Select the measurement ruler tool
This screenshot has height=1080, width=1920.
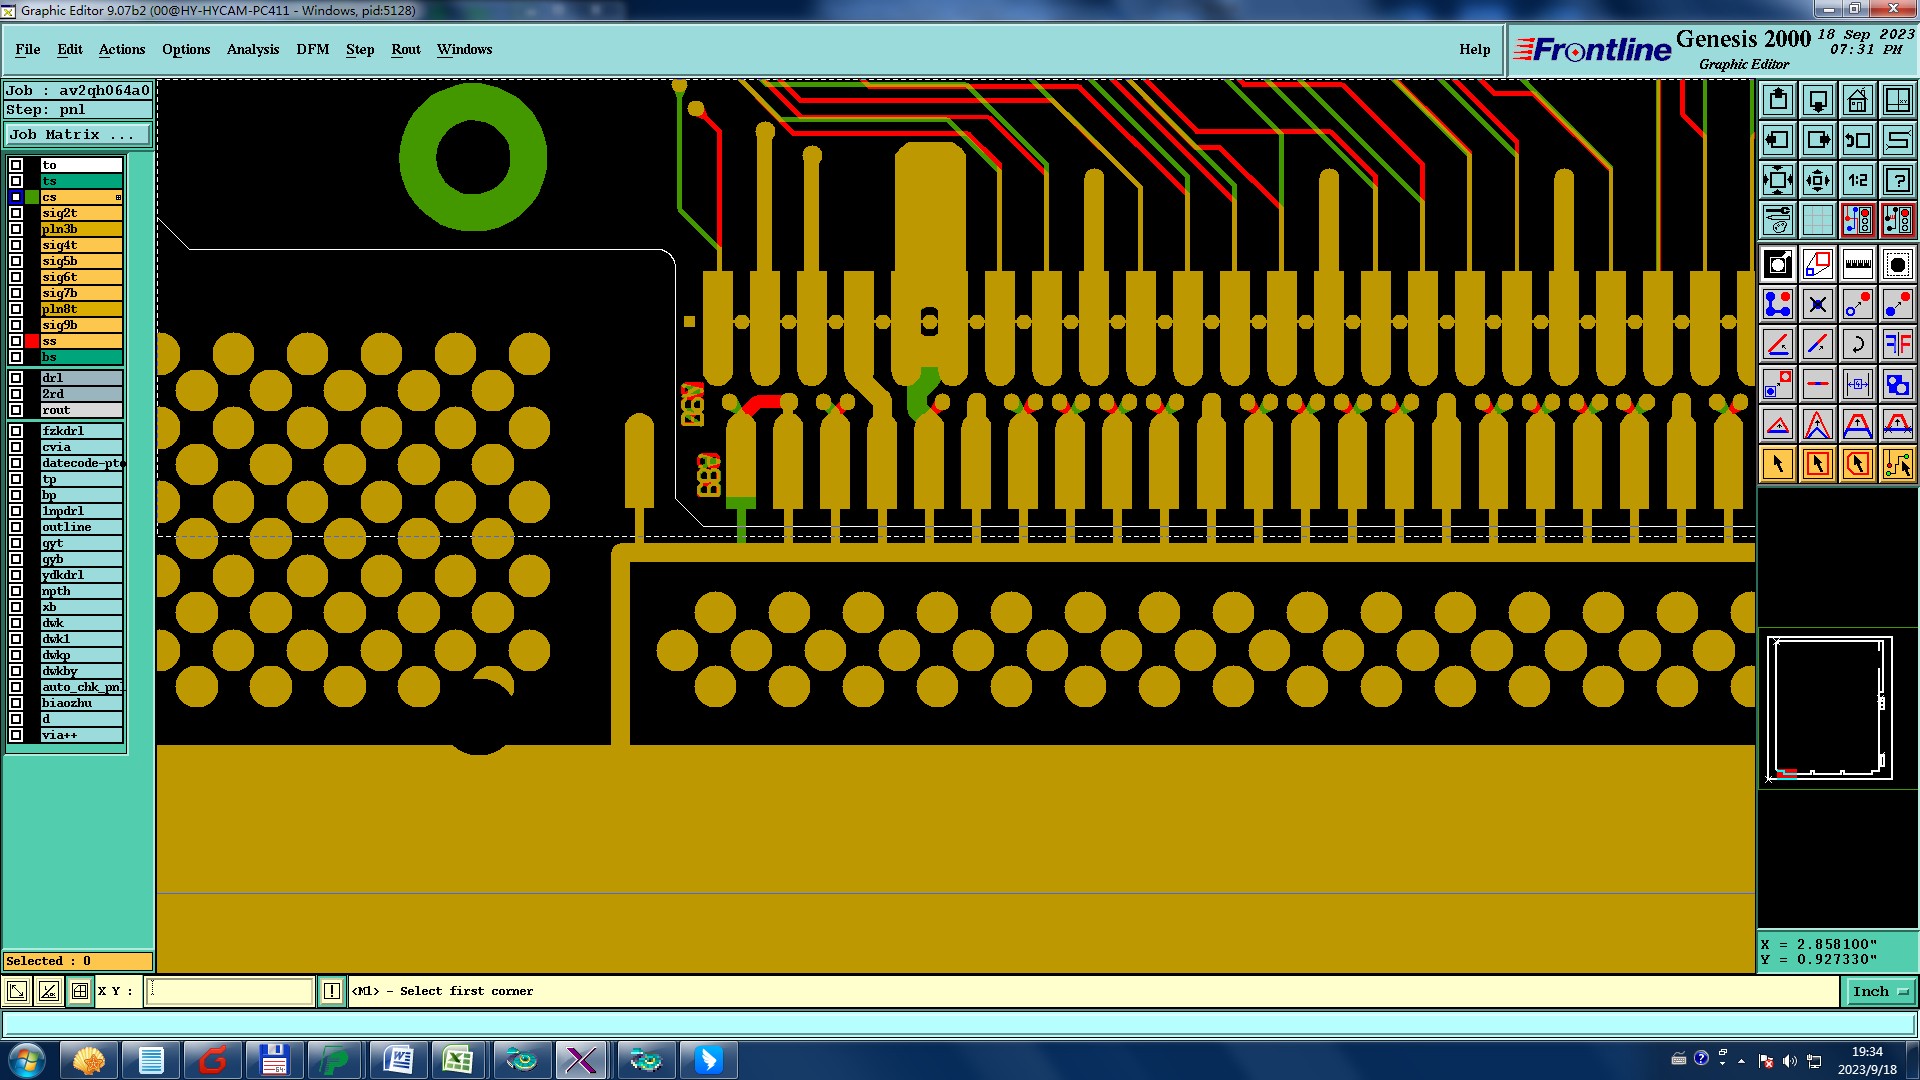(x=1857, y=264)
